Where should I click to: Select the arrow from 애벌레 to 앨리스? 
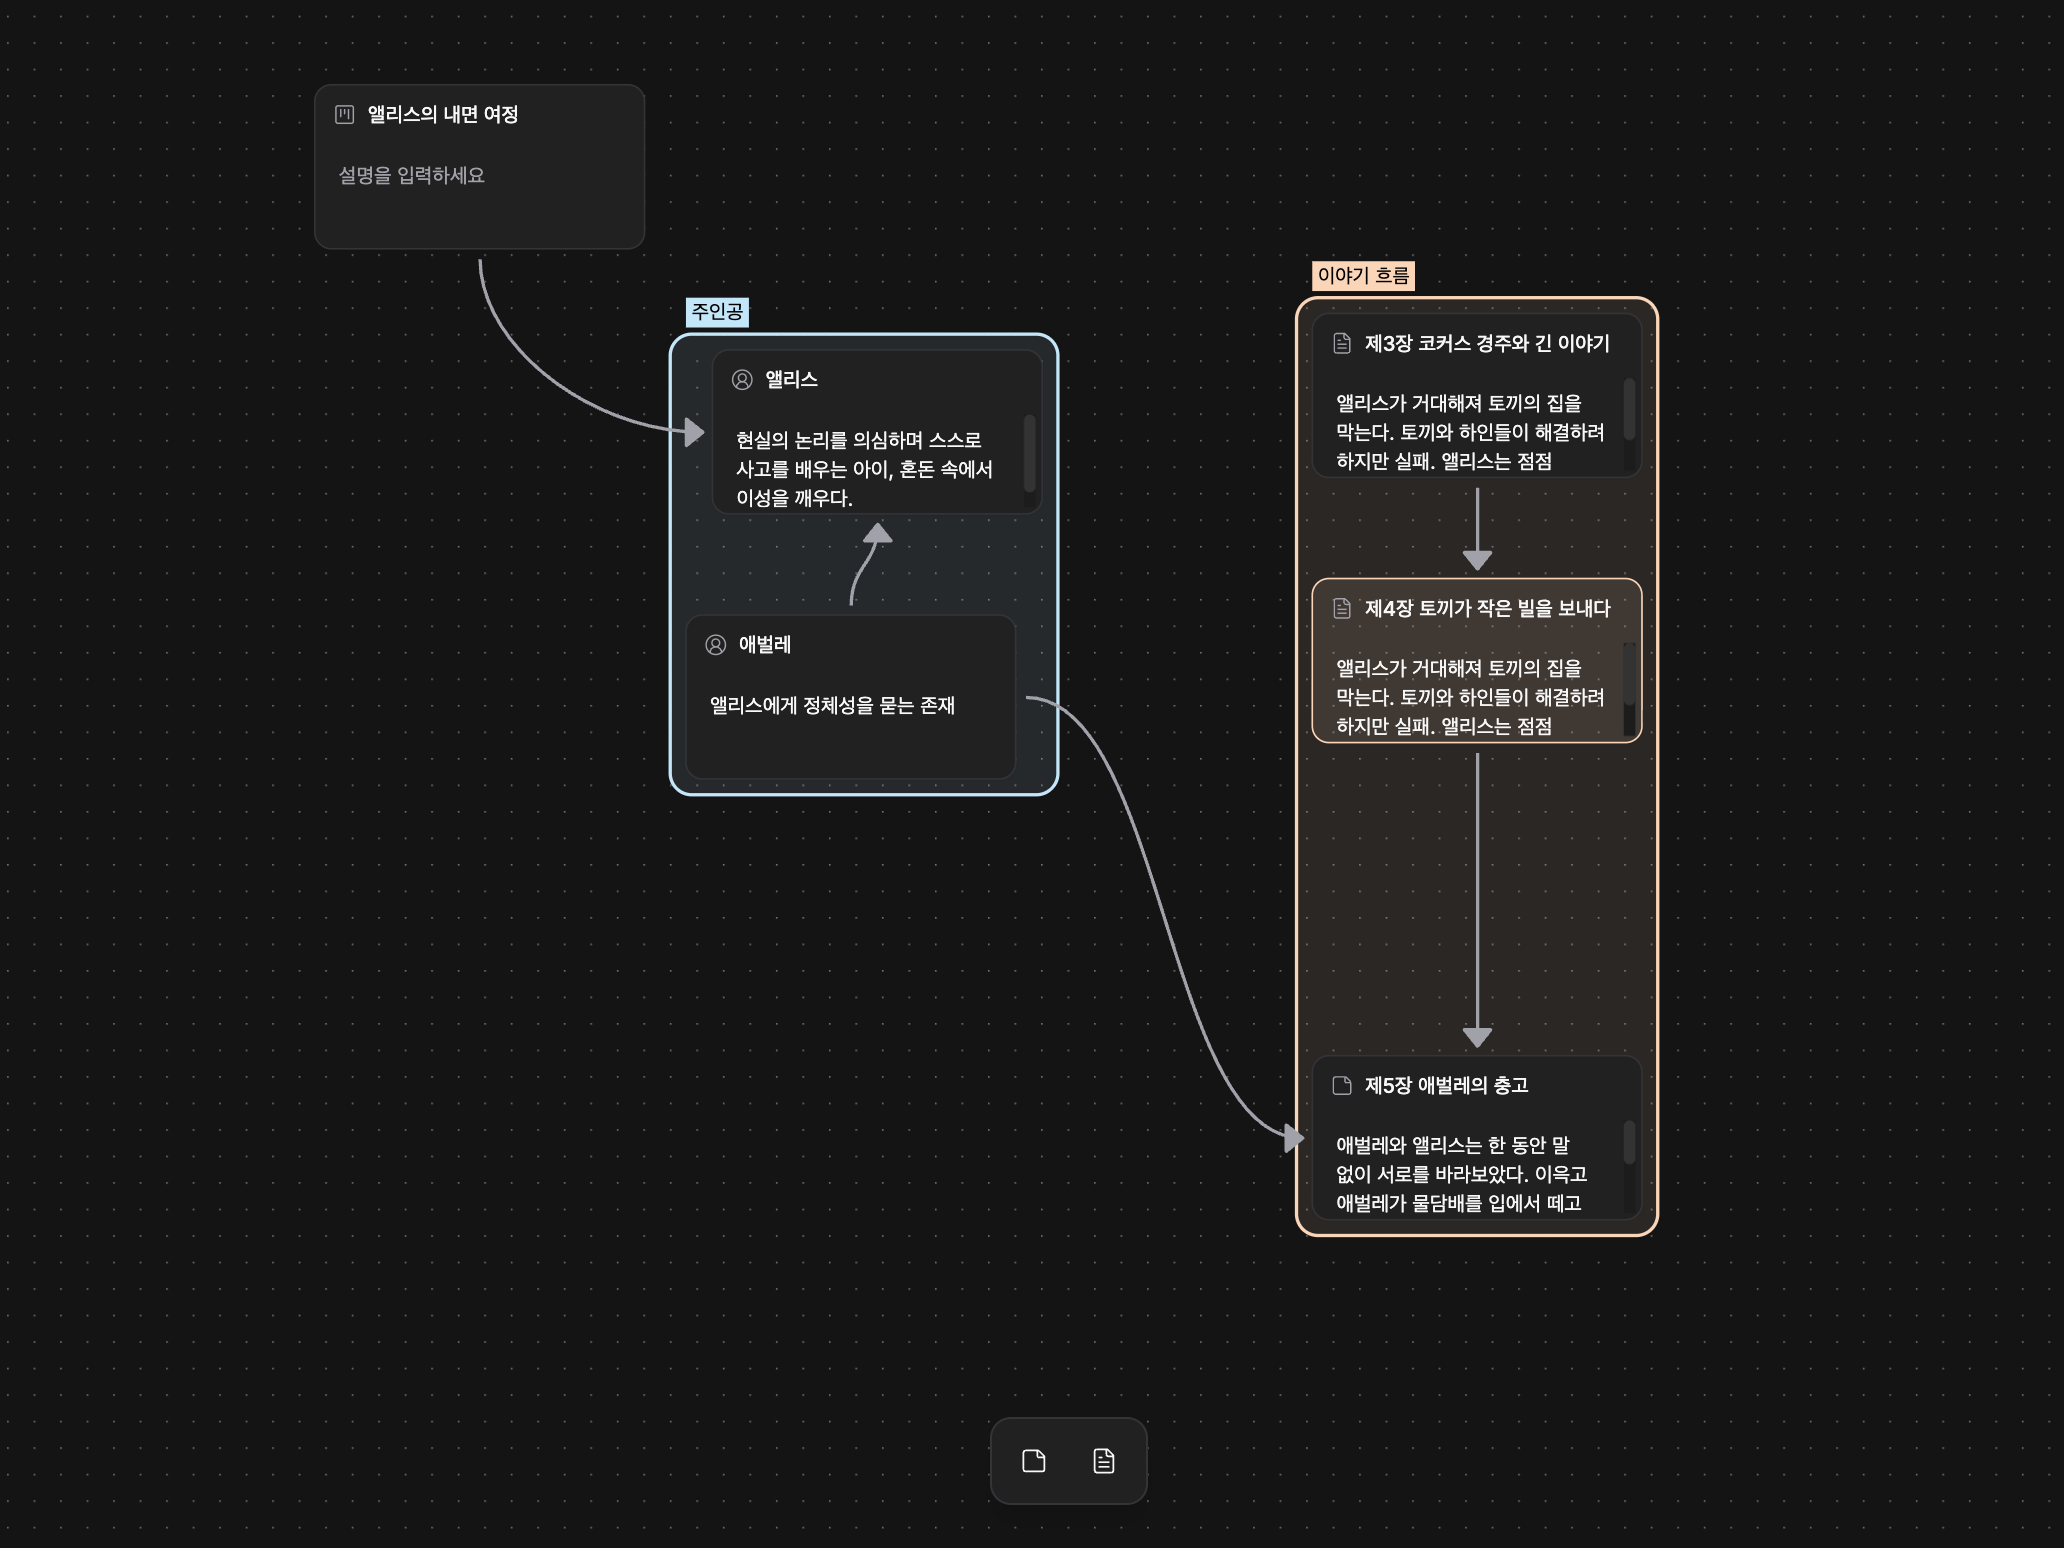click(x=862, y=566)
